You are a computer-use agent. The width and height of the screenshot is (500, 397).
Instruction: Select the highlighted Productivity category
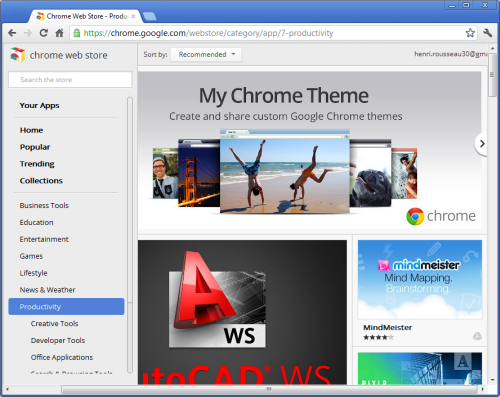click(66, 306)
